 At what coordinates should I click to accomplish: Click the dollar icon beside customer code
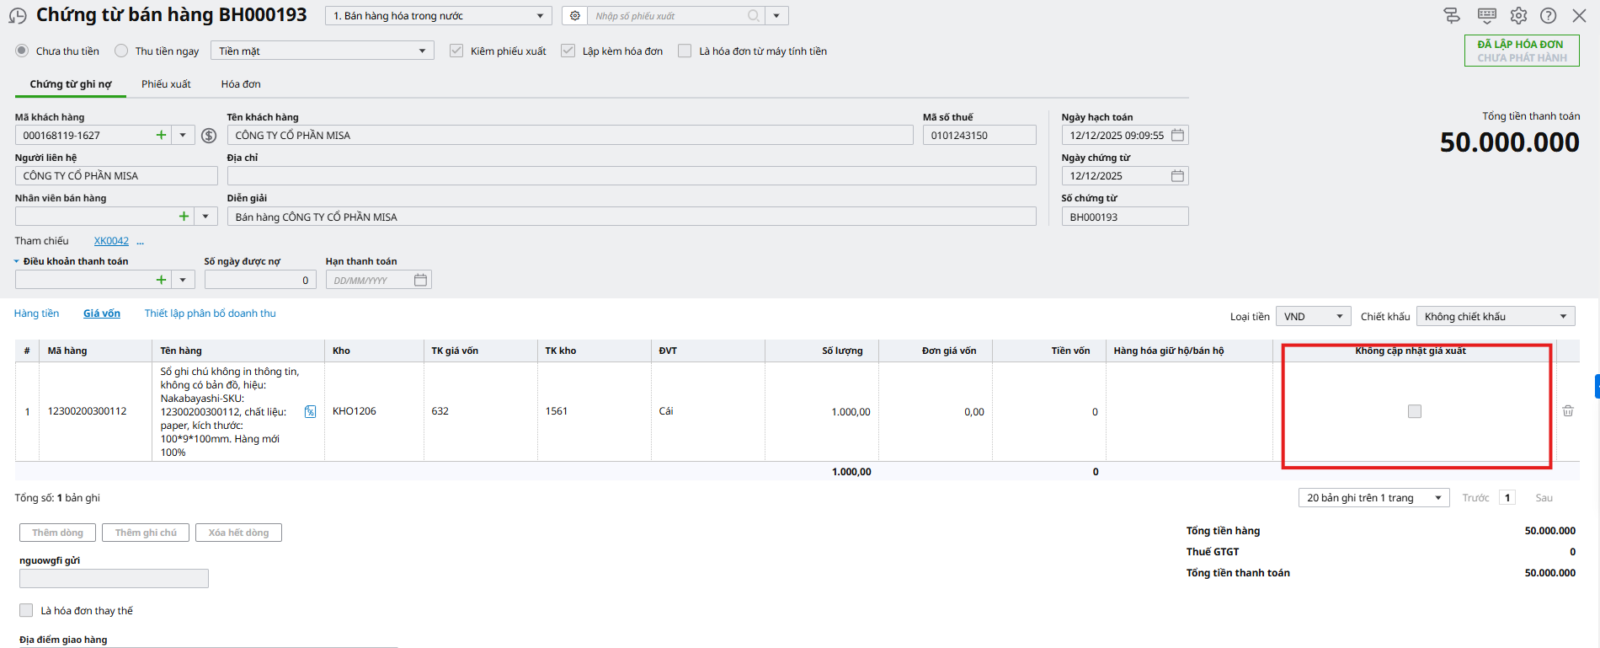coord(209,136)
